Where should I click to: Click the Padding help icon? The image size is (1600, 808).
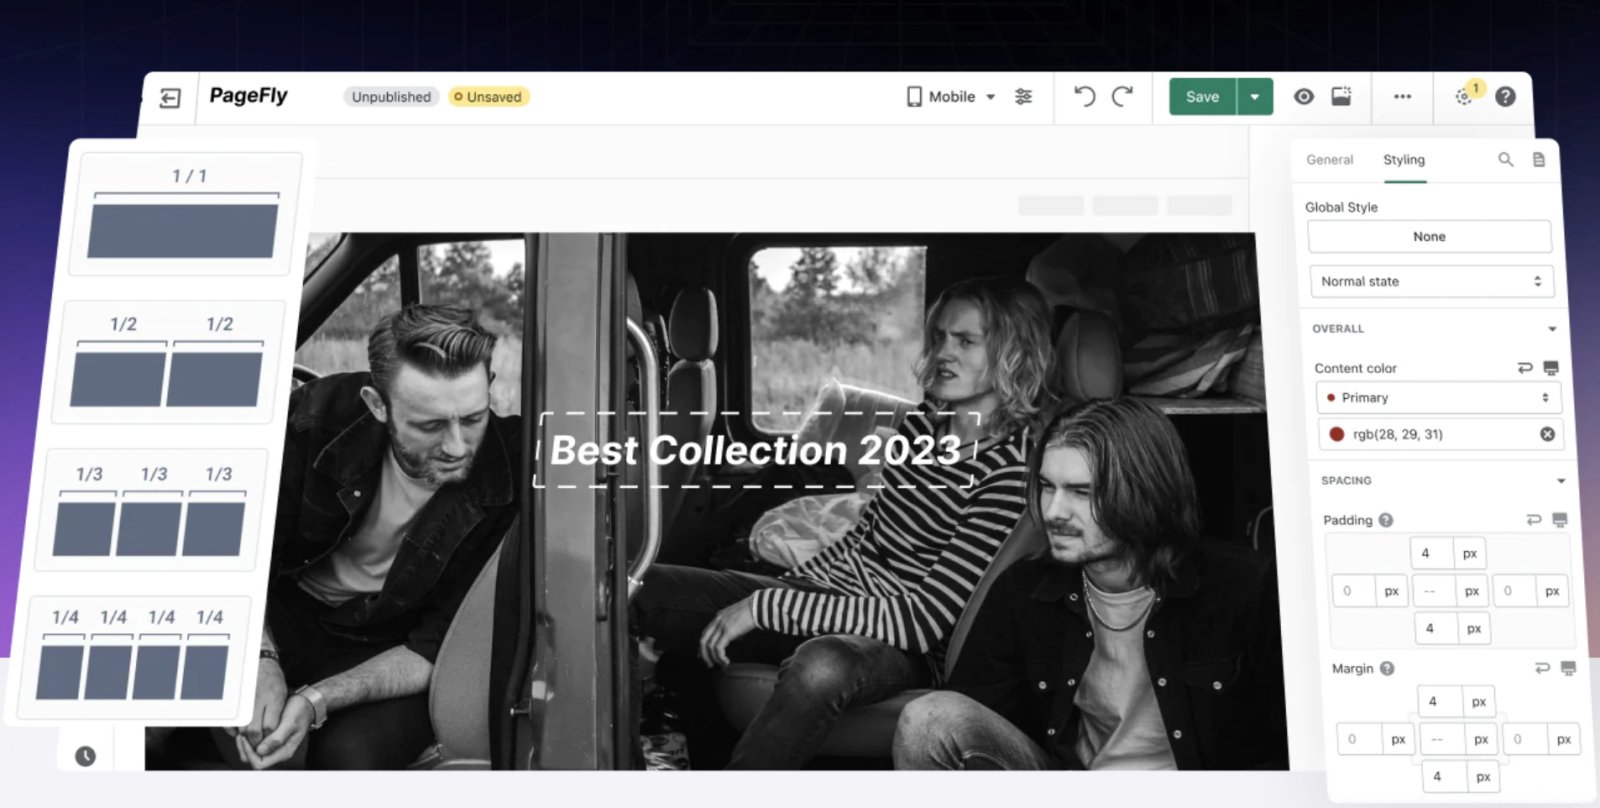pyautogui.click(x=1386, y=520)
